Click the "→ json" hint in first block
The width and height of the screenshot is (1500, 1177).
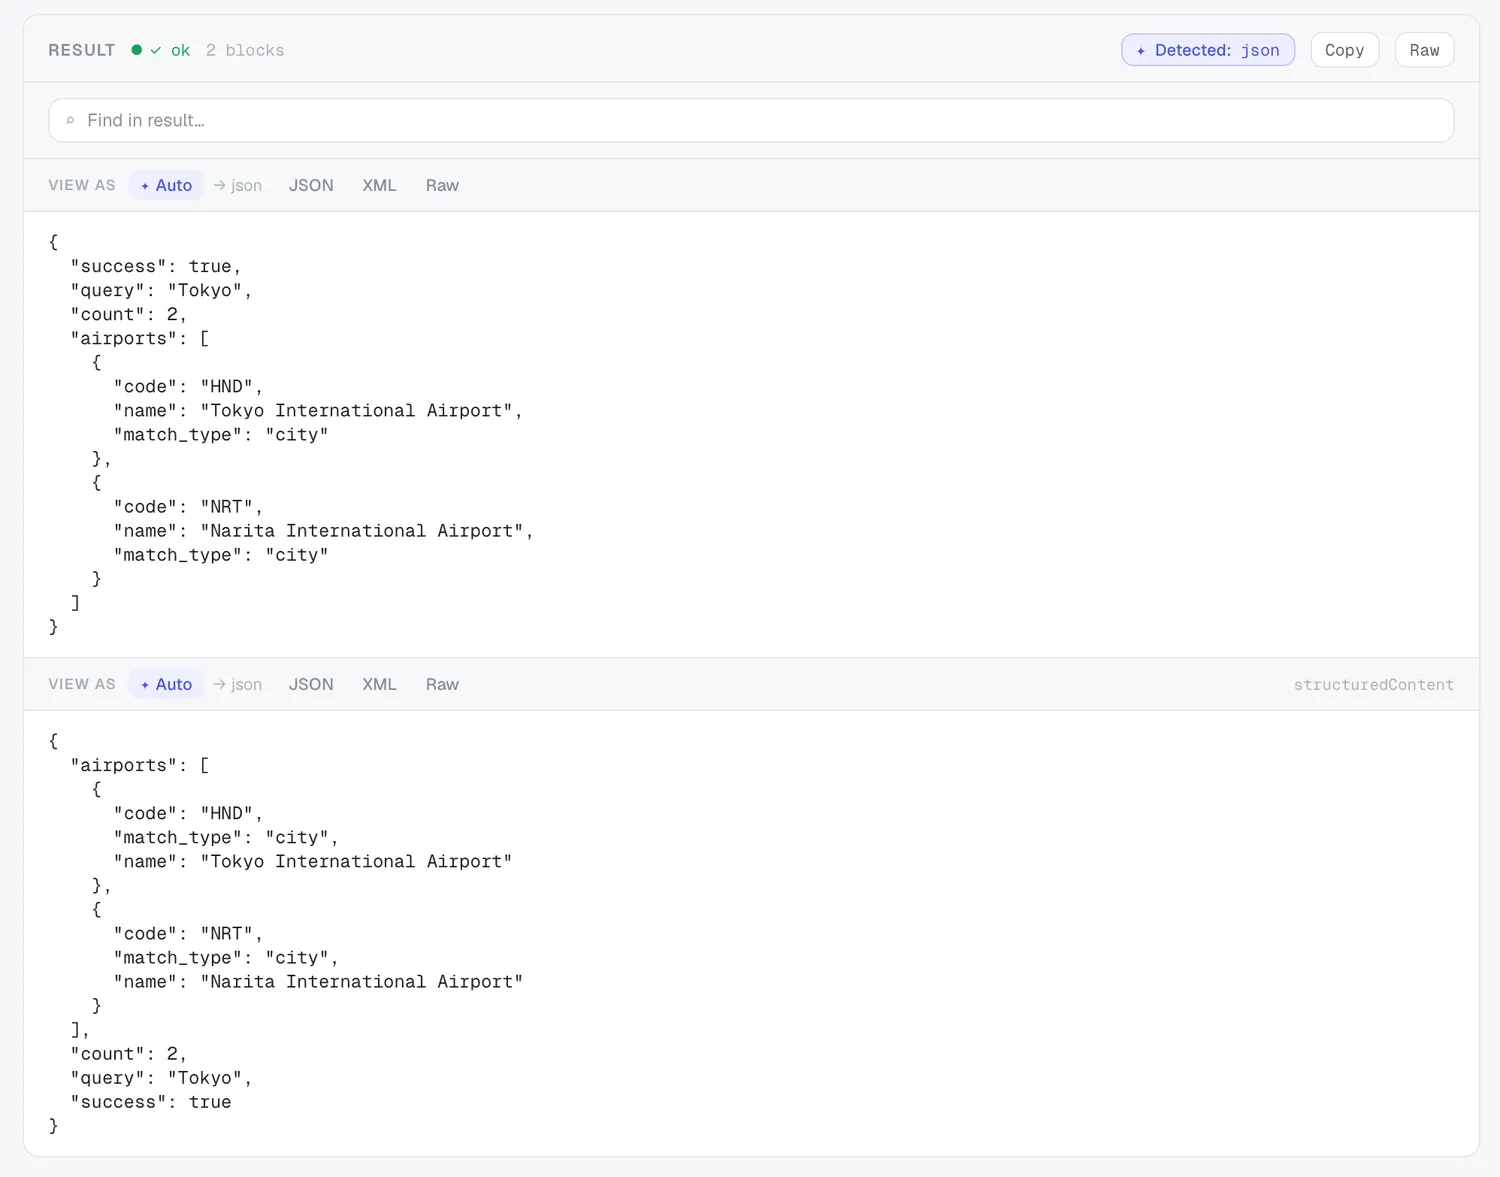click(238, 185)
